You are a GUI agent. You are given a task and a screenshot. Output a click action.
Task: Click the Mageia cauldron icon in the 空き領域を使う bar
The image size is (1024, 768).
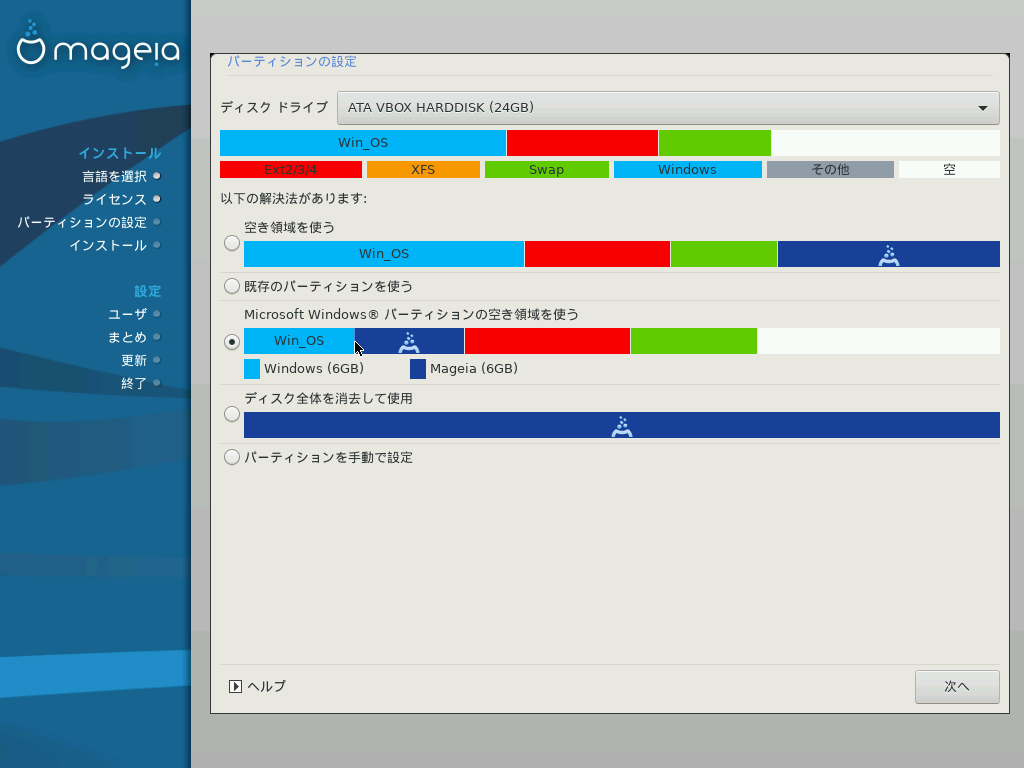889,255
